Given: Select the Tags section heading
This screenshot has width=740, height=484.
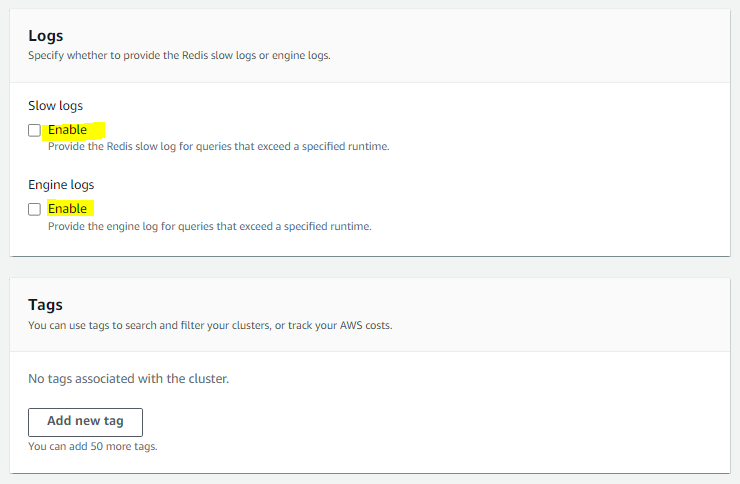Looking at the screenshot, I should pyautogui.click(x=45, y=305).
